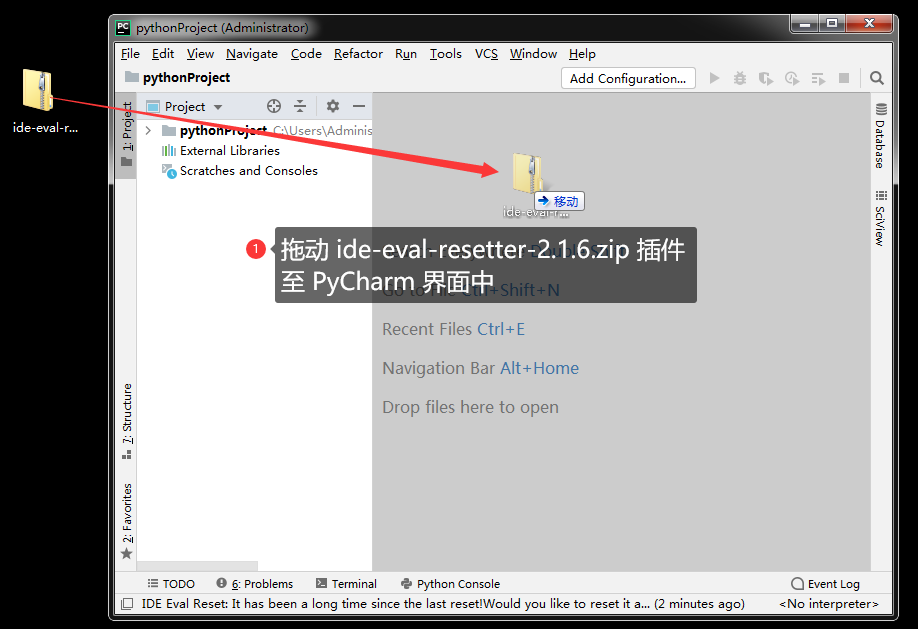918x629 pixels.
Task: Click the SciView grid icon
Action: click(881, 196)
